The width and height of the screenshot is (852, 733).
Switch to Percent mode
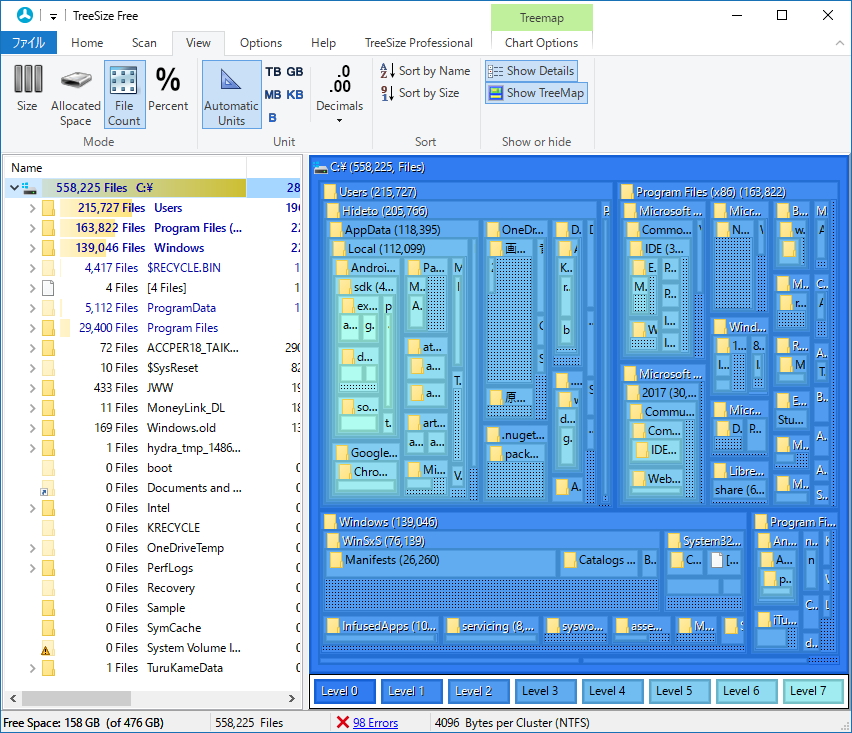168,89
